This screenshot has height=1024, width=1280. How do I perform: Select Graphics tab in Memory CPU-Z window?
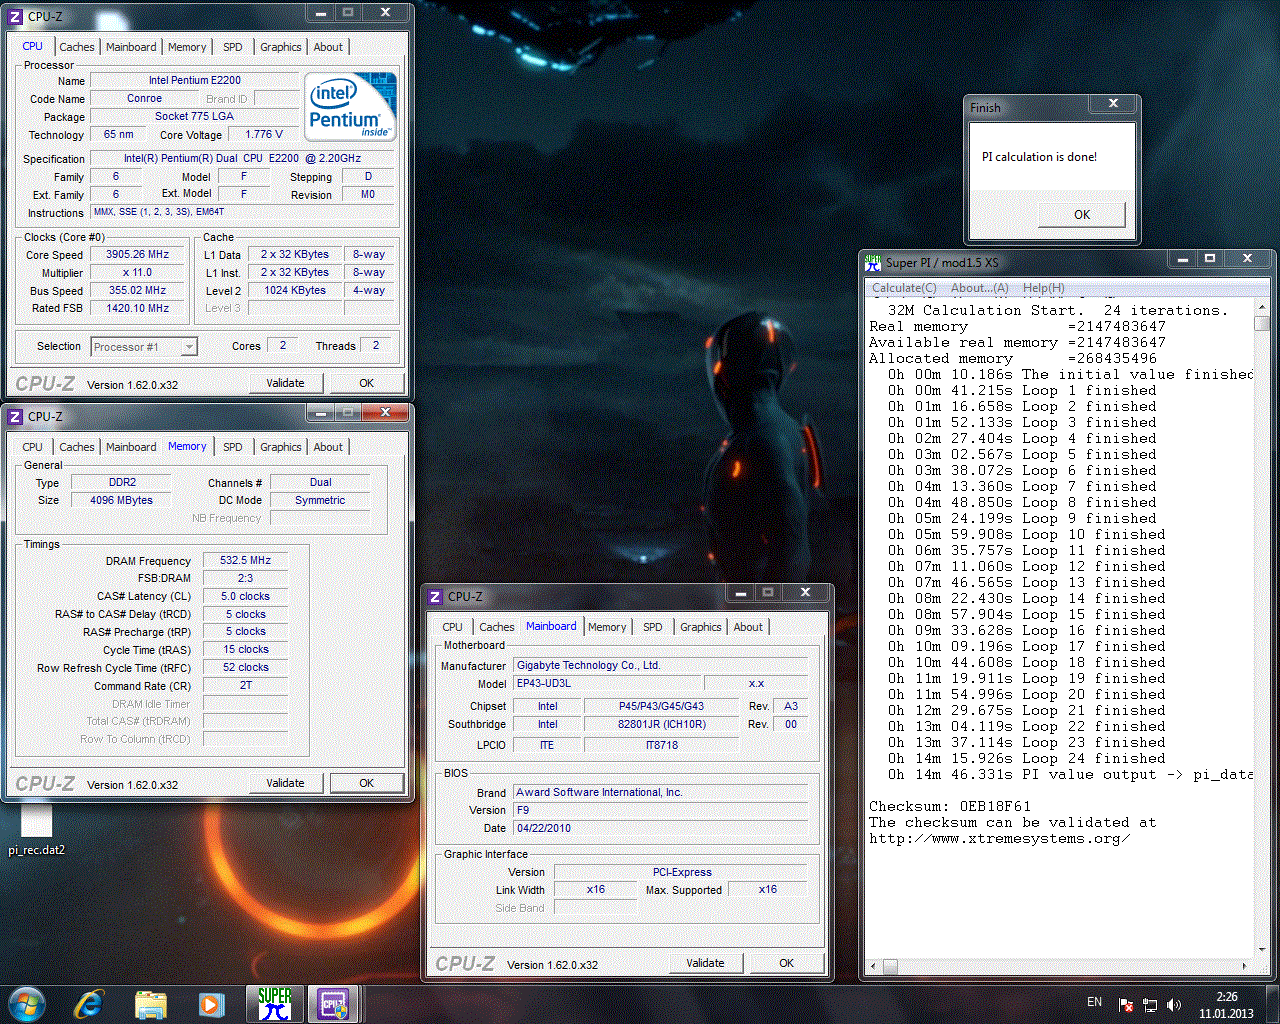(x=281, y=447)
